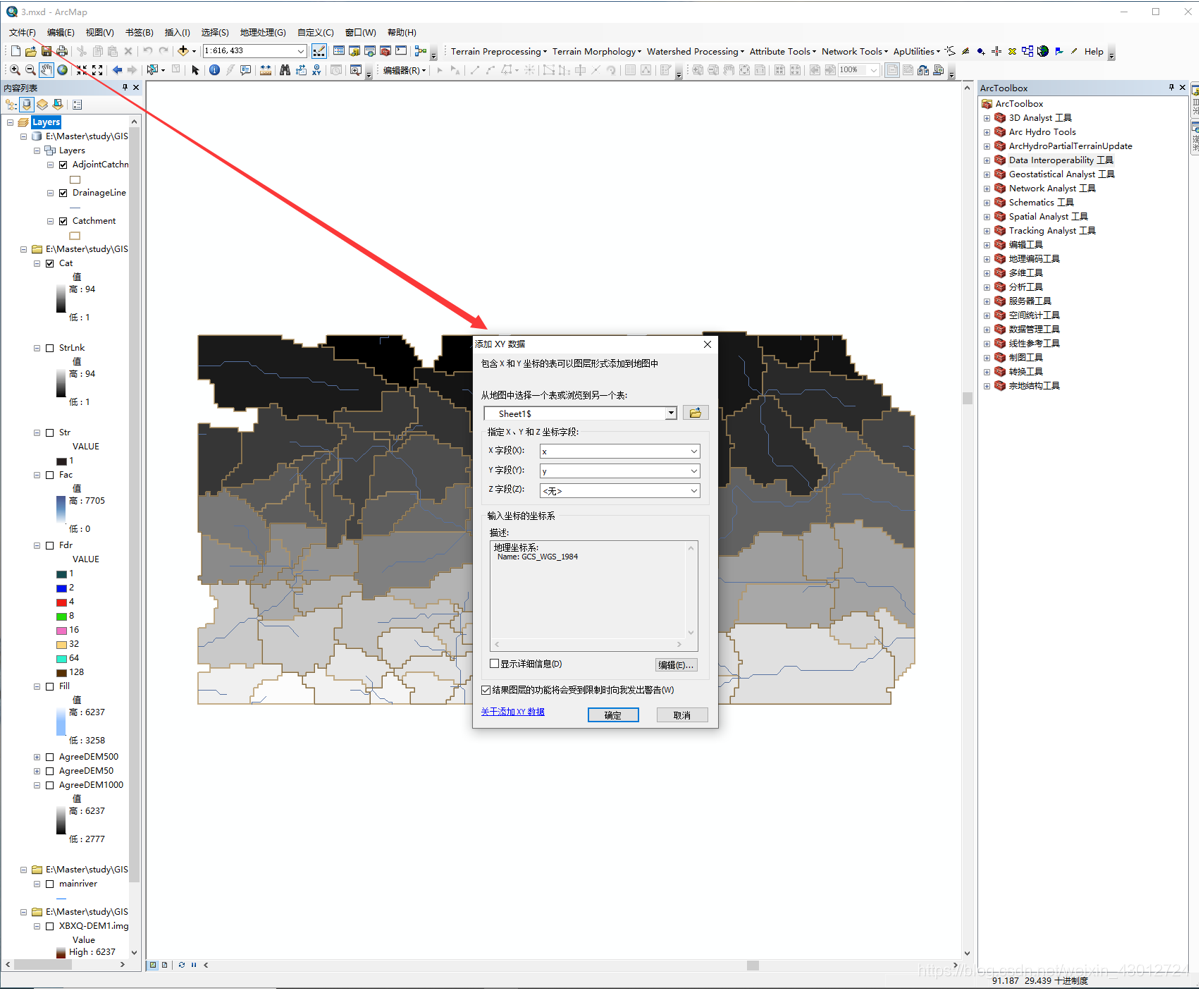Click the New map document icon
The width and height of the screenshot is (1199, 989).
(15, 51)
